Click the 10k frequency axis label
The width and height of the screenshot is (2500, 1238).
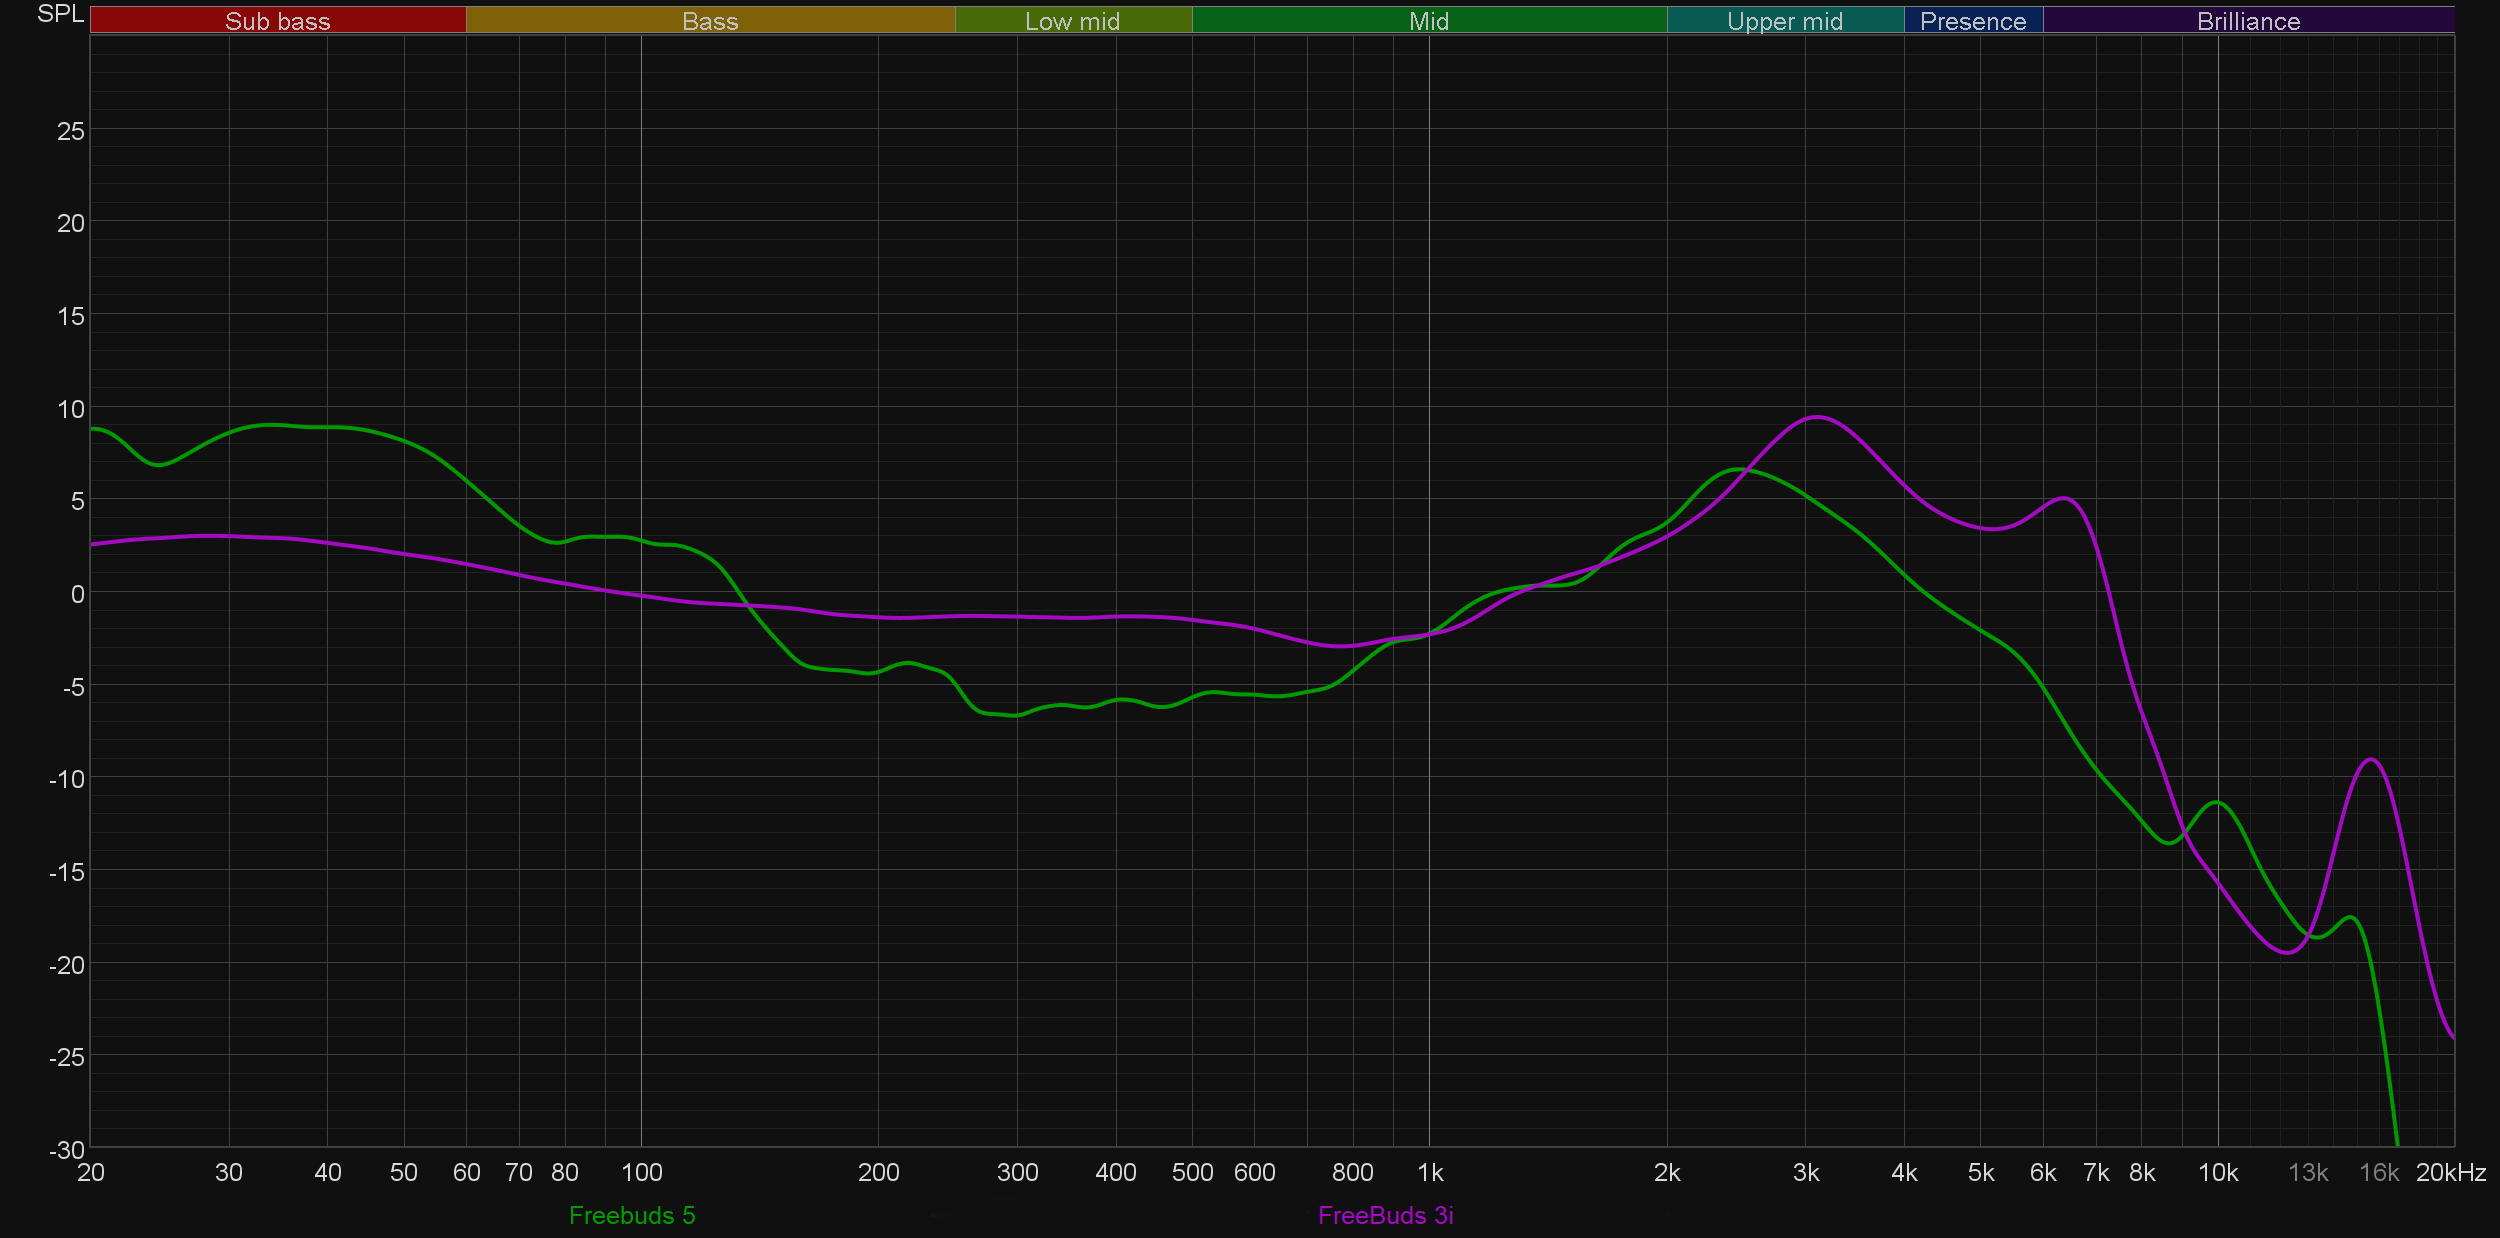point(2217,1172)
